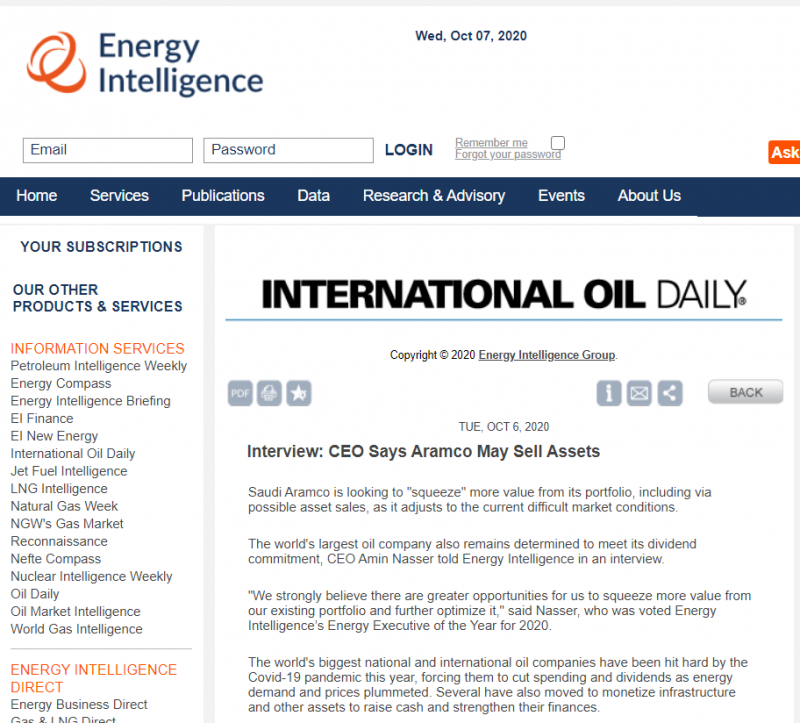Click the International Oil Daily masthead
This screenshot has height=723, width=800.
click(x=504, y=294)
